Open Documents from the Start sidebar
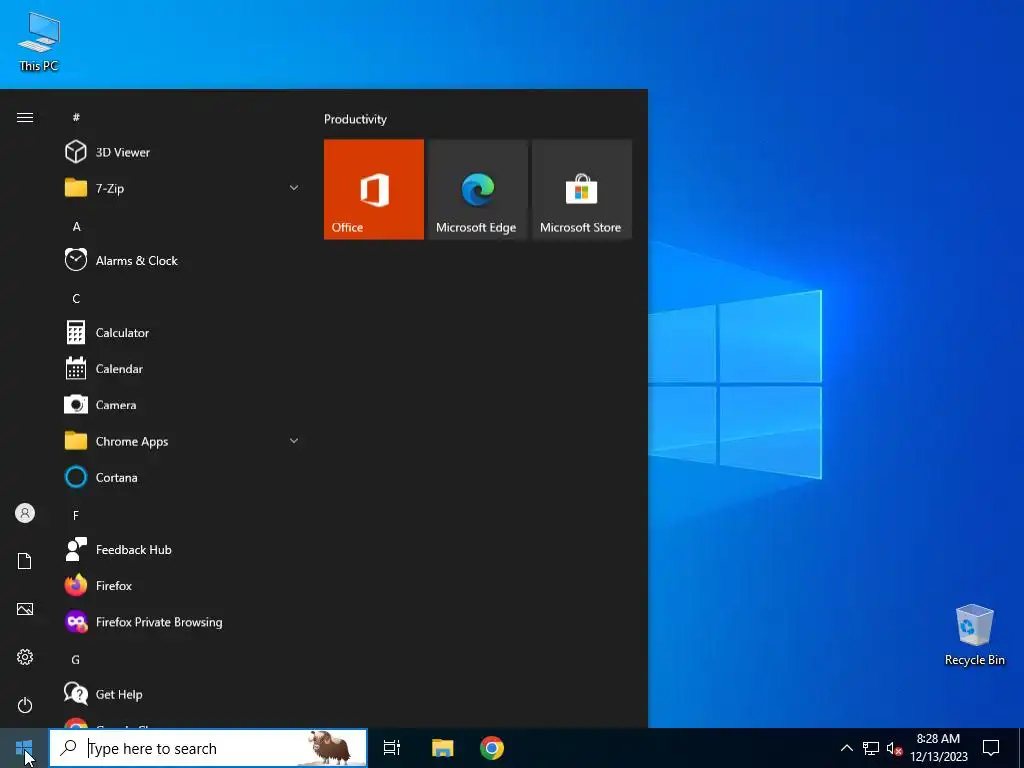The height and width of the screenshot is (768, 1024). coord(25,561)
